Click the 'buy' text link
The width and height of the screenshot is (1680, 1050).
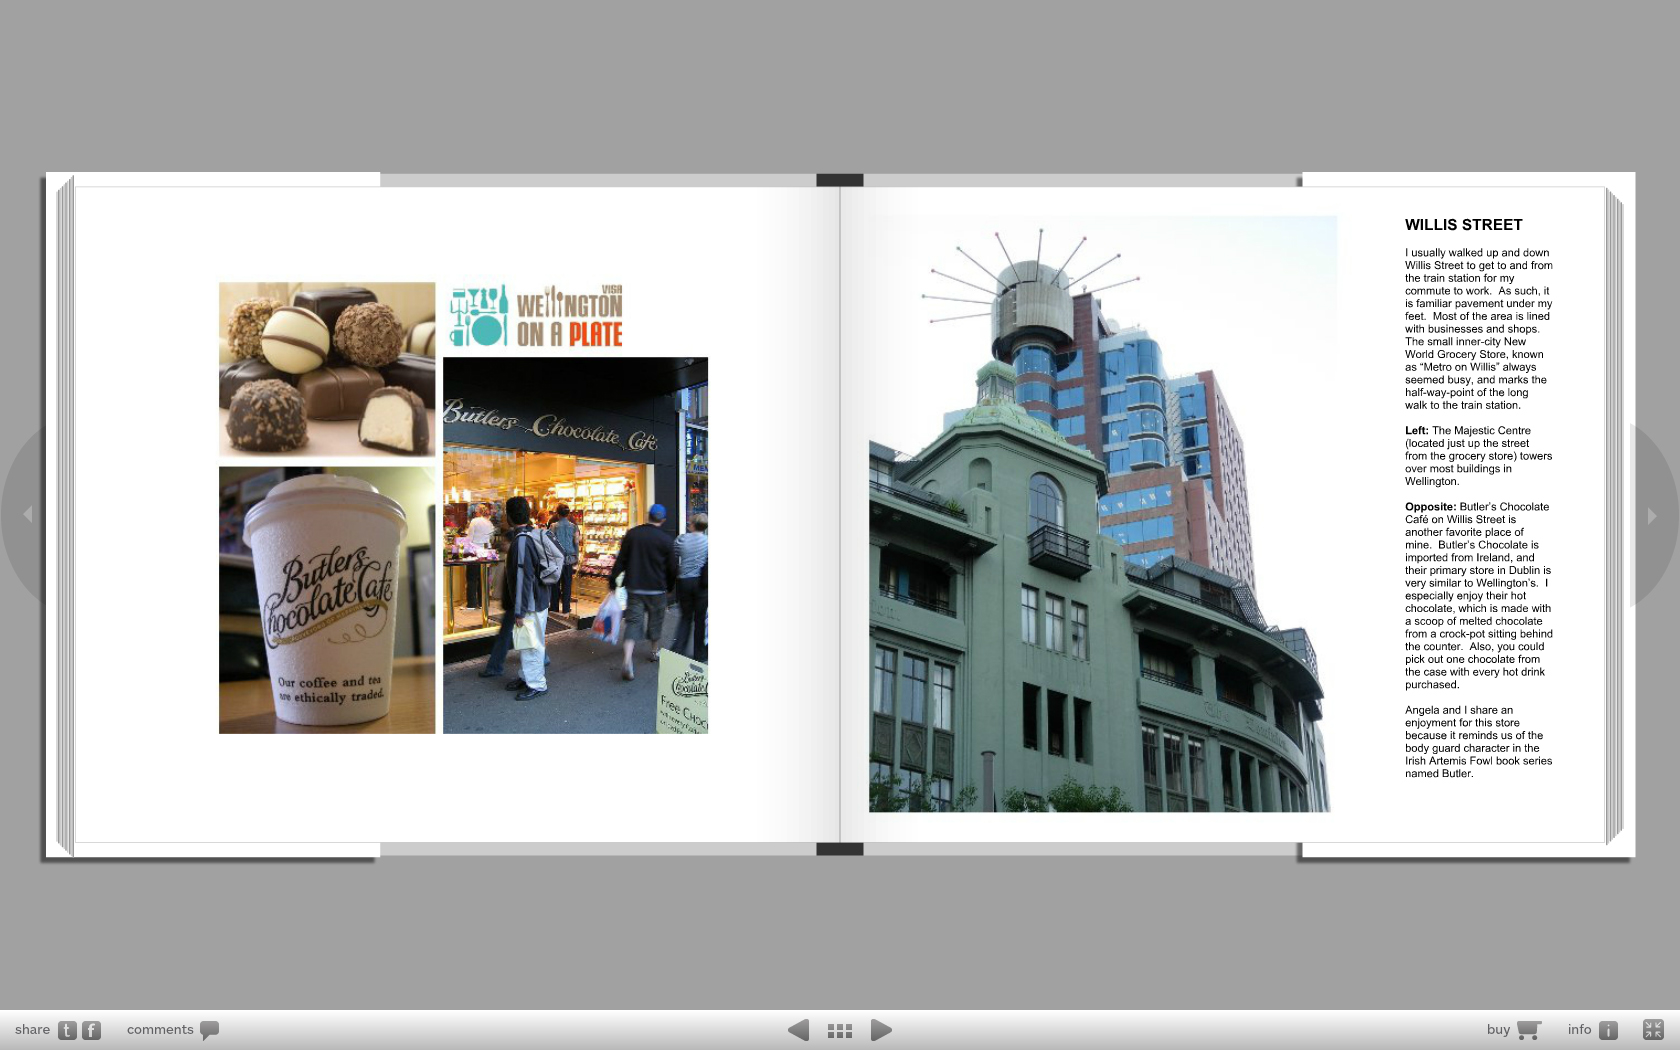pyautogui.click(x=1498, y=1030)
